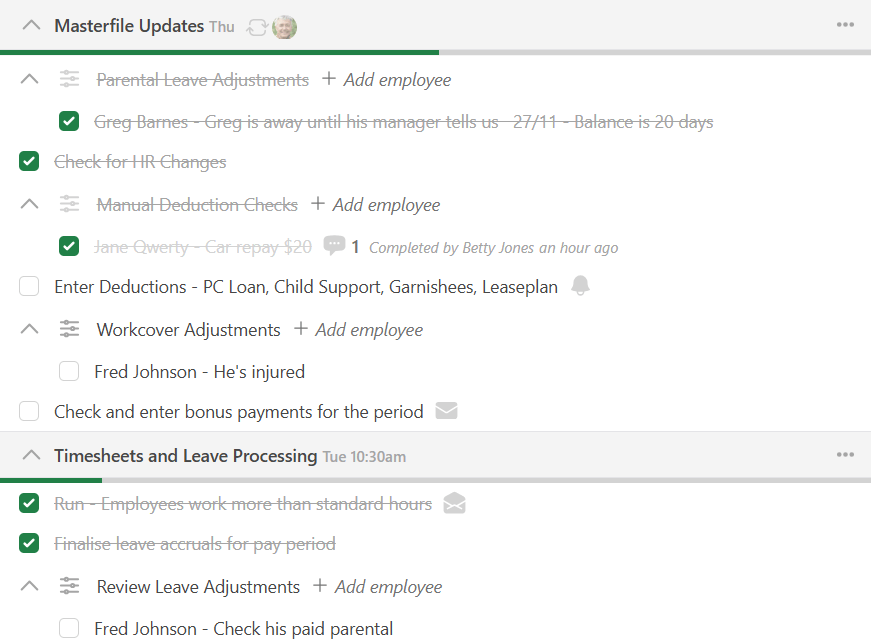Click the open-mail icon beside Run task
The image size is (871, 640).
pyautogui.click(x=454, y=504)
